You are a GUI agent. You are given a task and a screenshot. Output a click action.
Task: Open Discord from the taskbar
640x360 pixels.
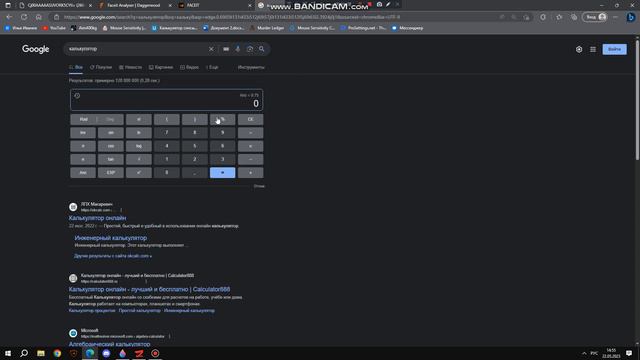tap(106, 353)
